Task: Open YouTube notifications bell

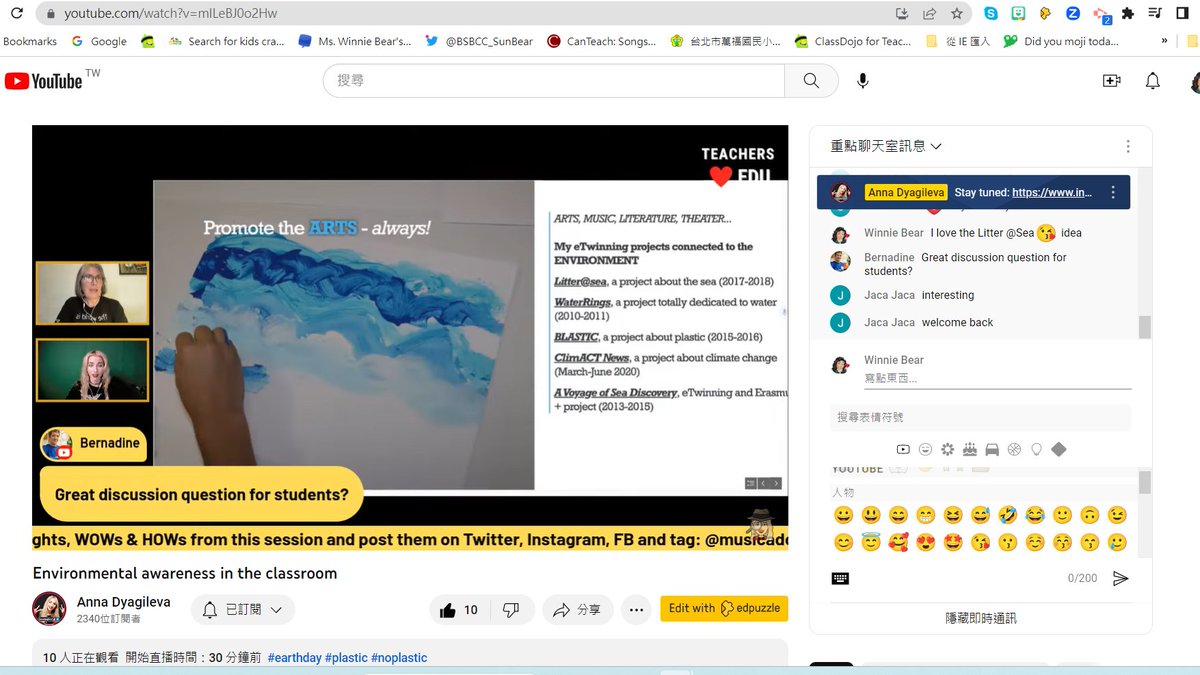Action: tap(1153, 81)
